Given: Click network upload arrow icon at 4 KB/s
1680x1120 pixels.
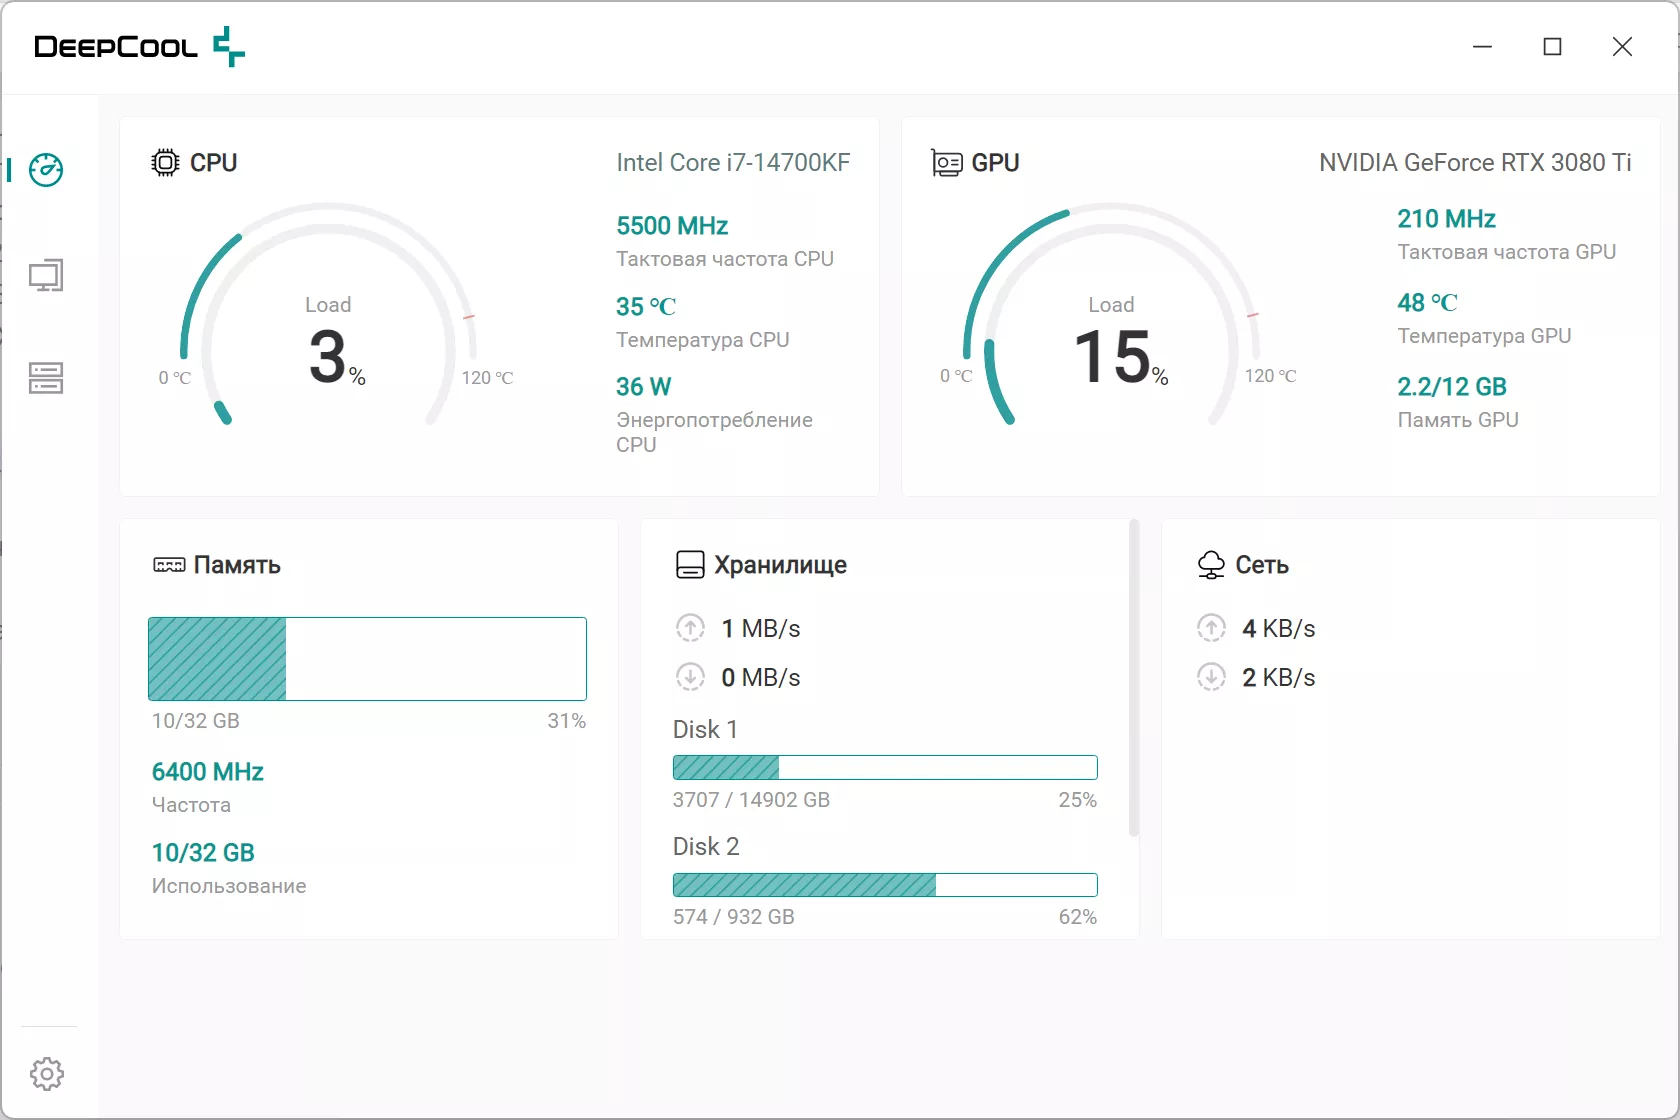Looking at the screenshot, I should [x=1211, y=628].
